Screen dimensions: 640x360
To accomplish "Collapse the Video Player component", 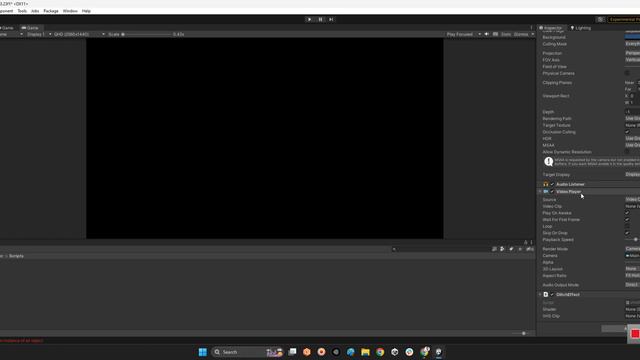I will pyautogui.click(x=540, y=191).
